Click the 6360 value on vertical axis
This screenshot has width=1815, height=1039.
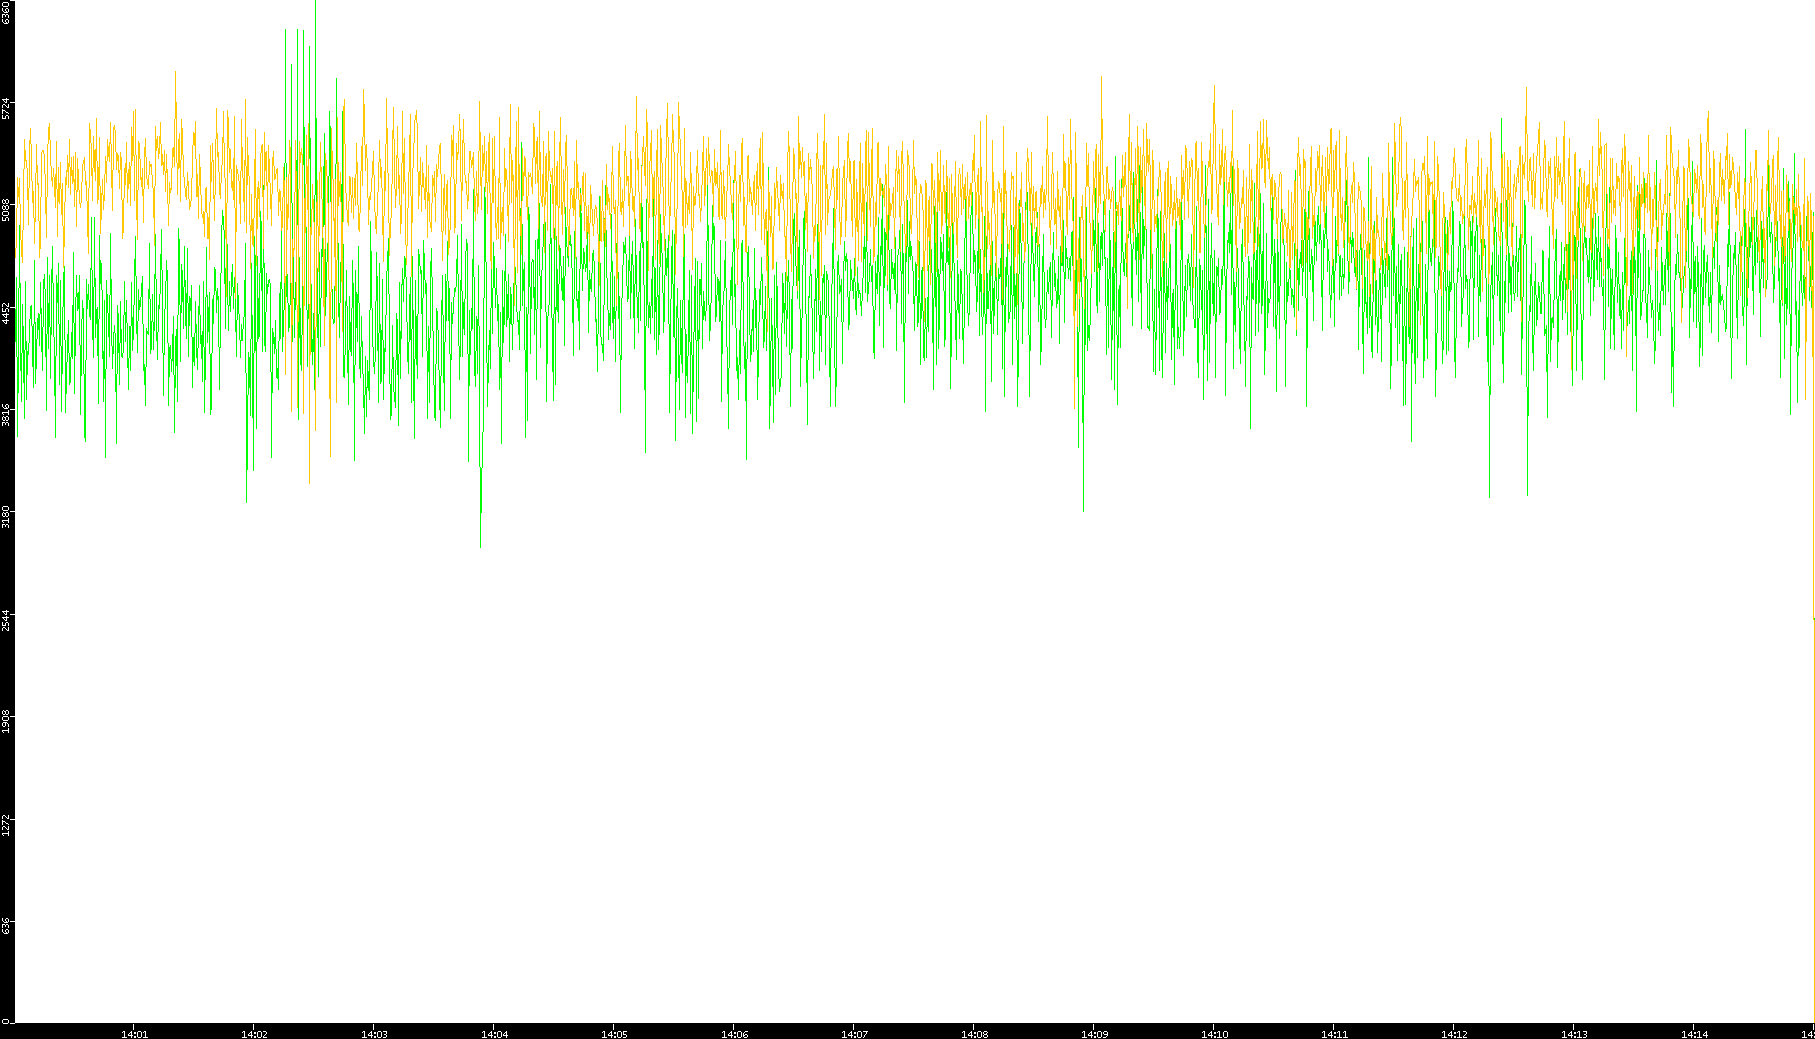tap(7, 12)
